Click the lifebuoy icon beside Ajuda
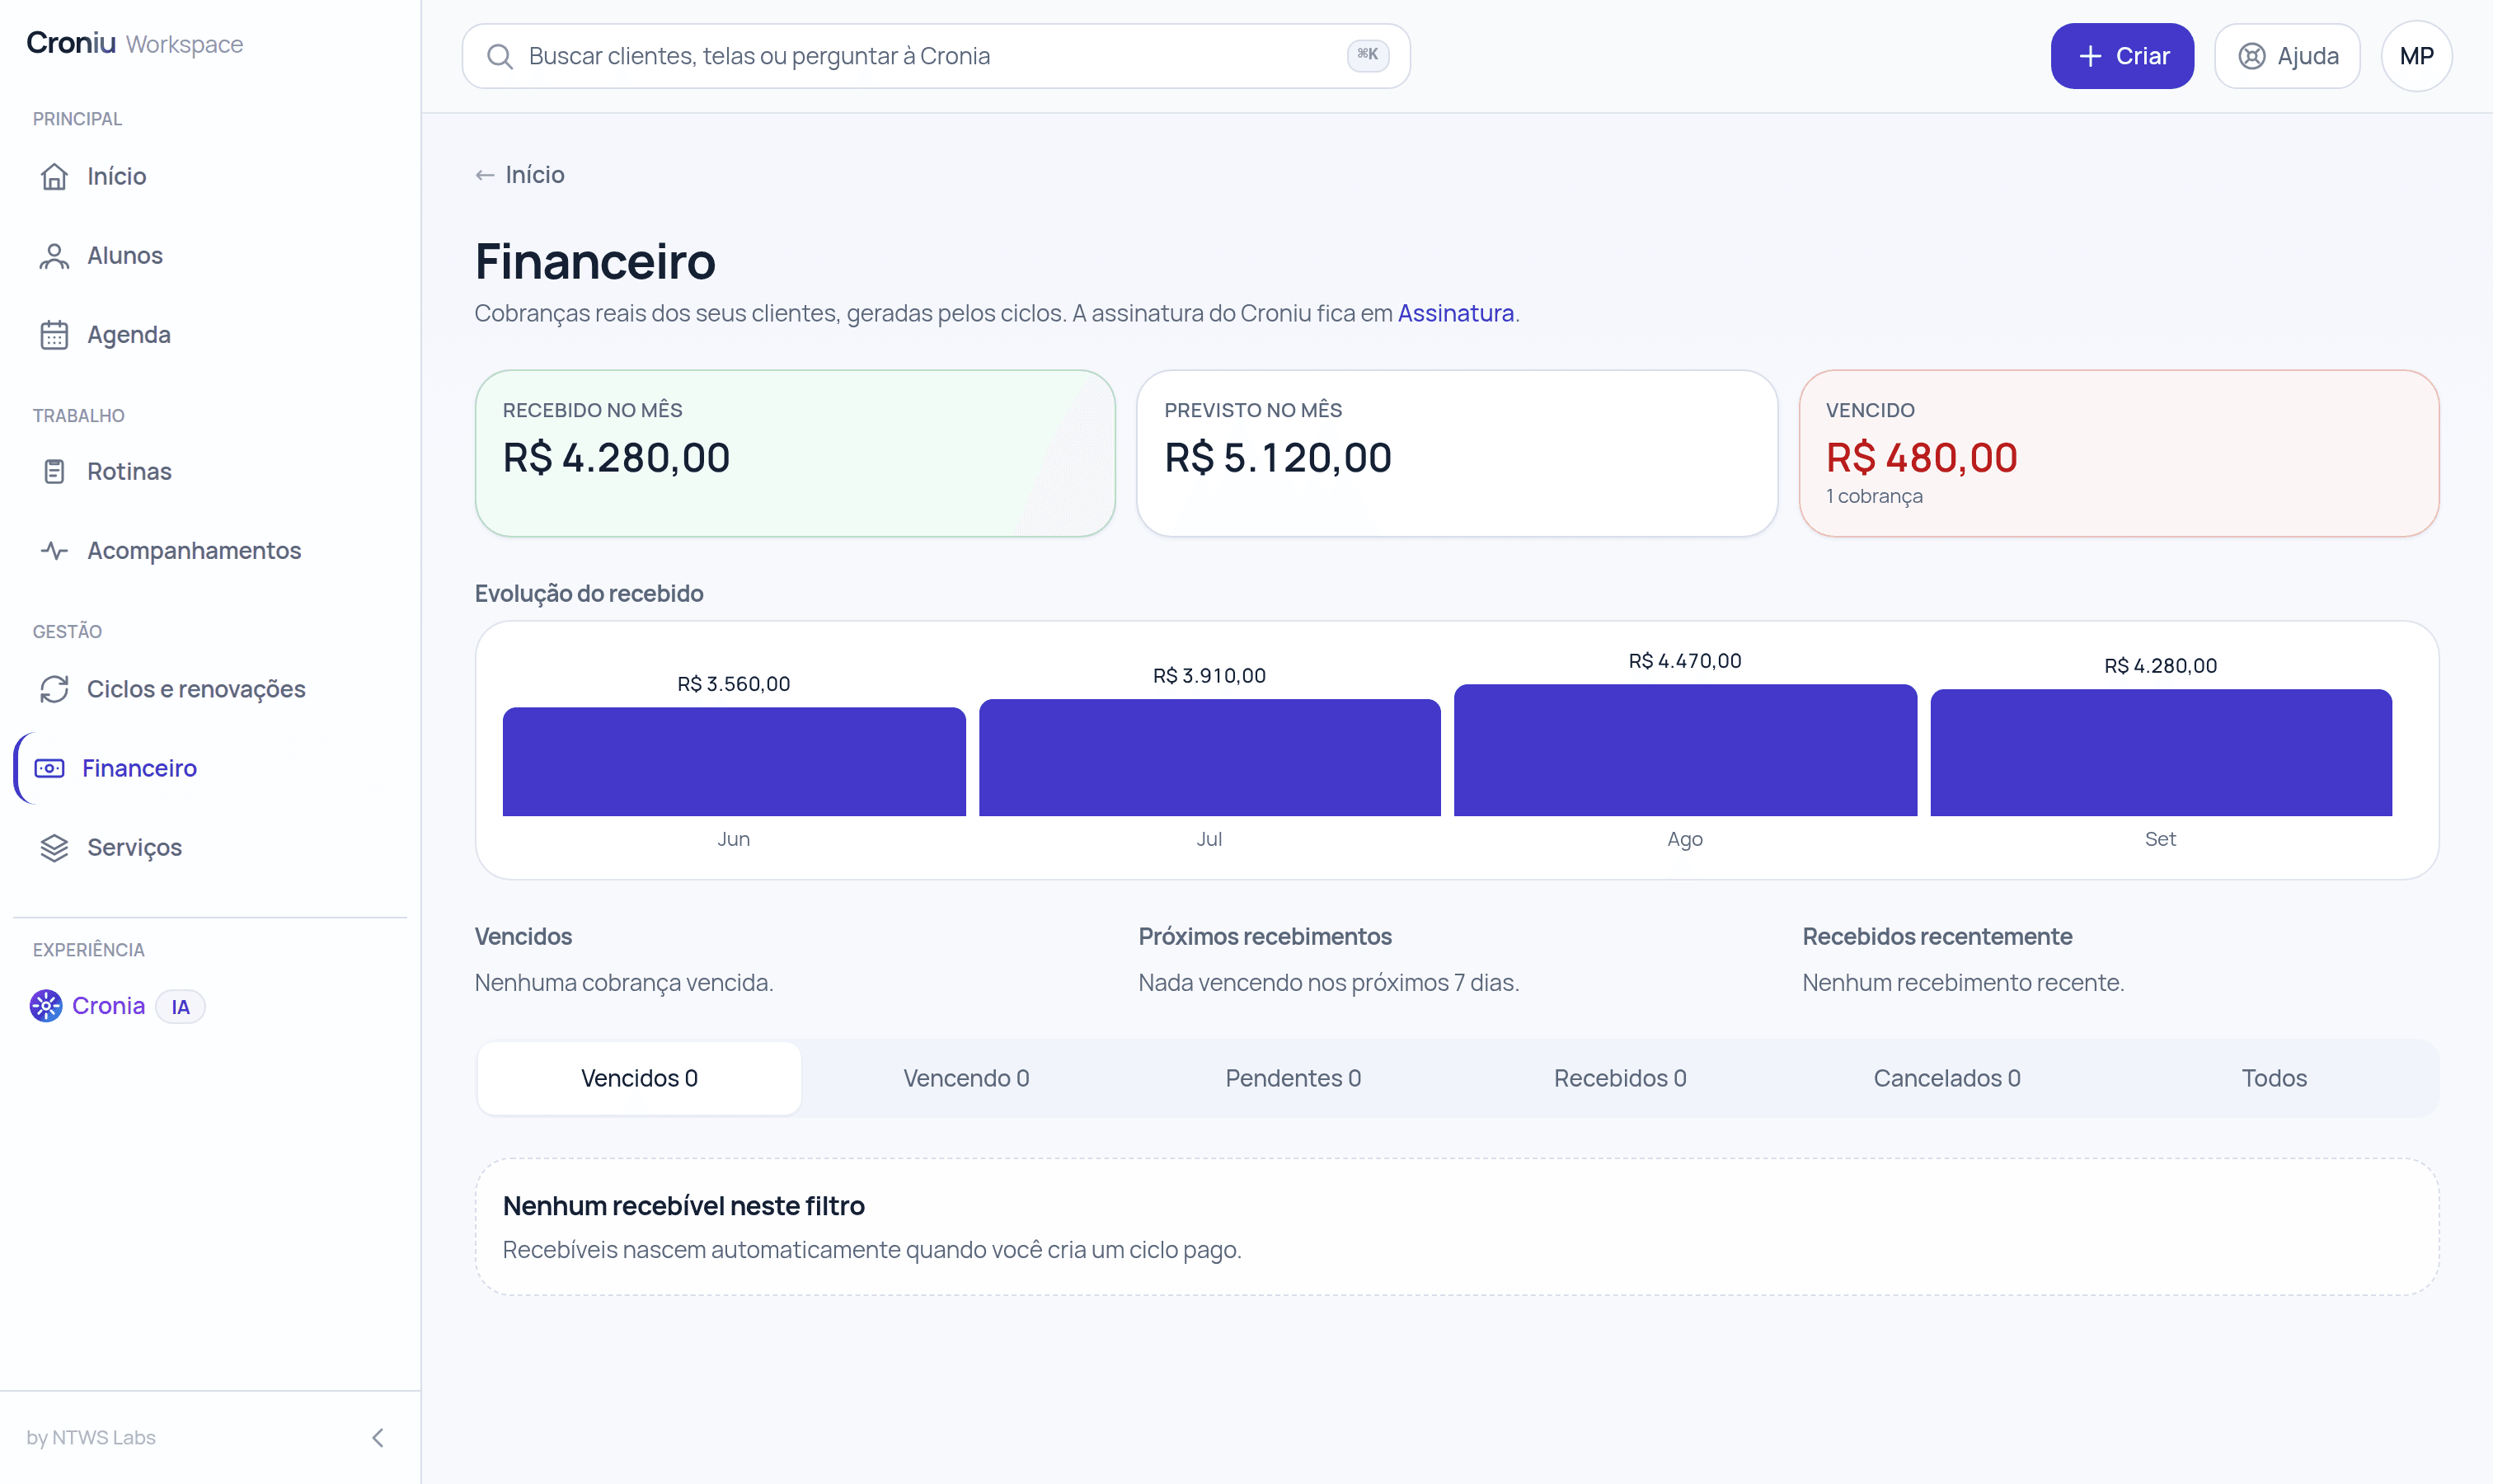Image resolution: width=2493 pixels, height=1484 pixels. (2252, 56)
